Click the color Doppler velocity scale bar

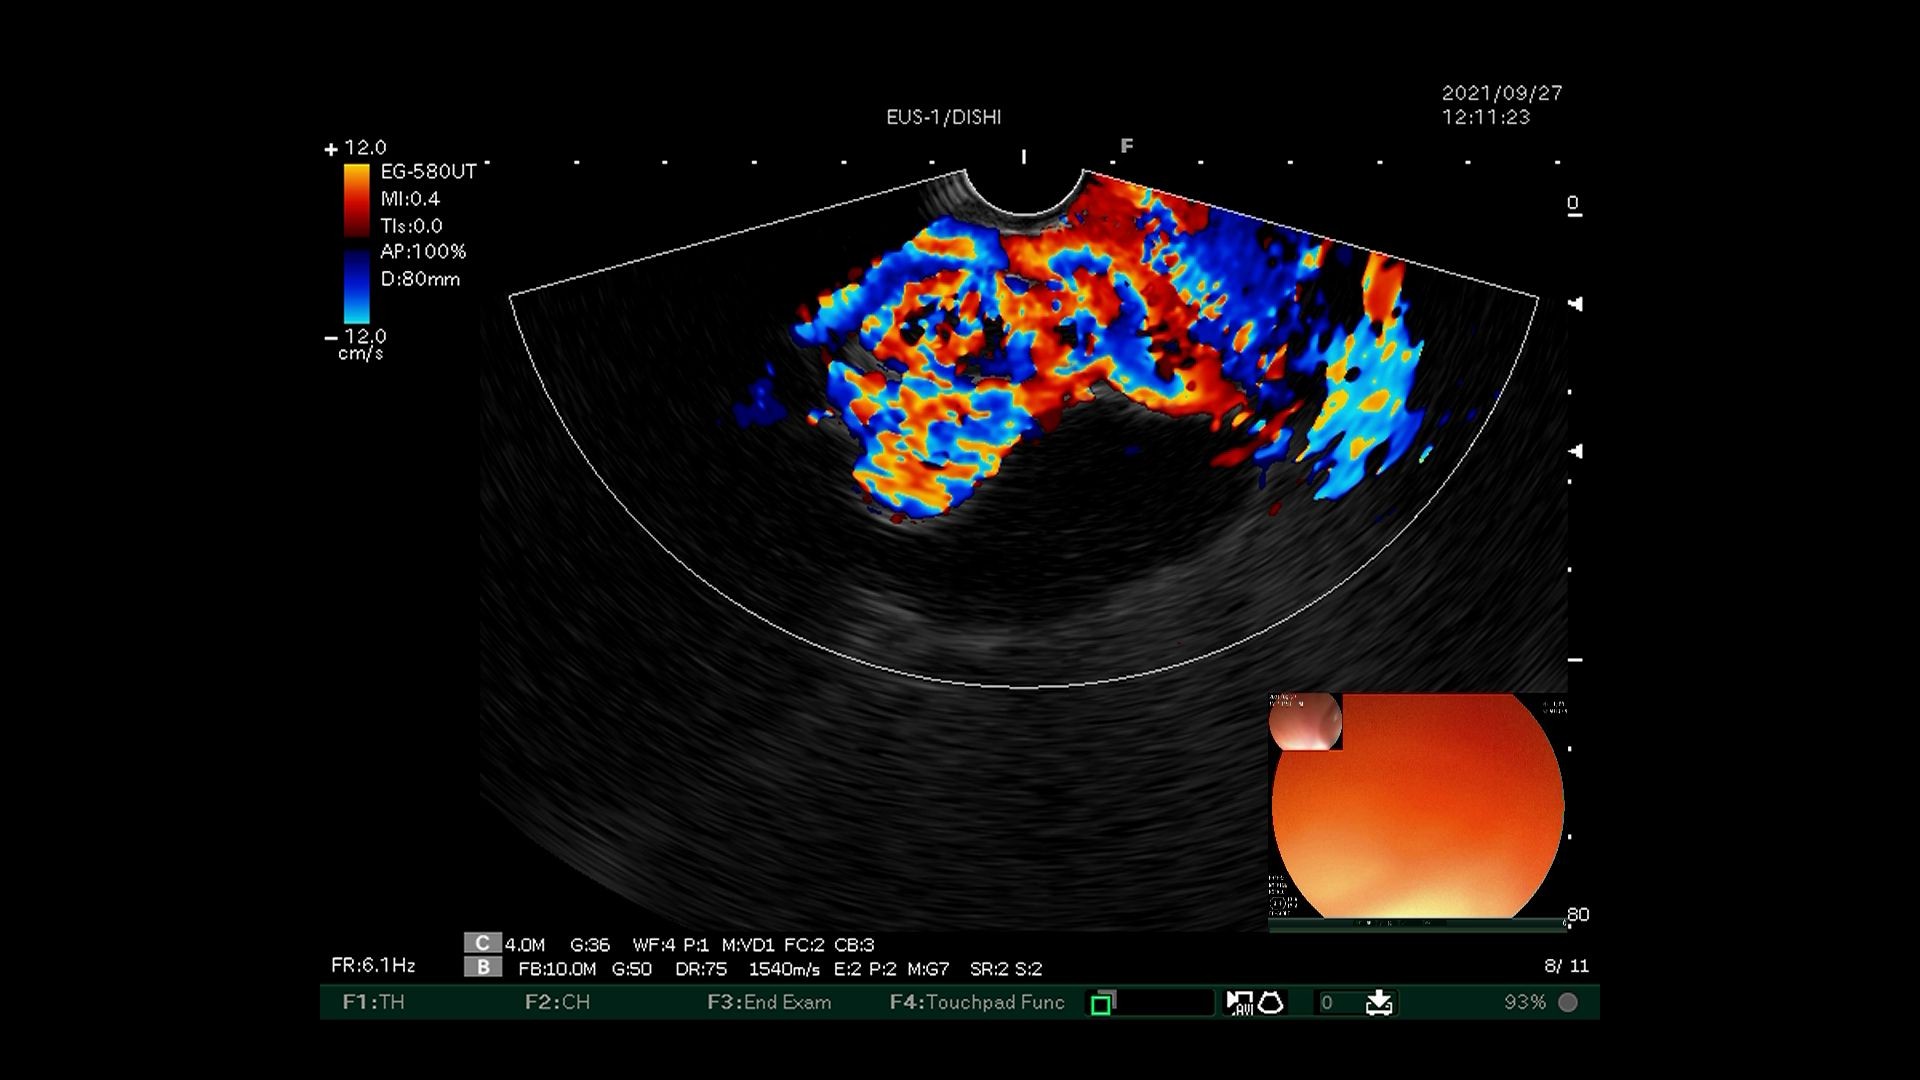357,243
